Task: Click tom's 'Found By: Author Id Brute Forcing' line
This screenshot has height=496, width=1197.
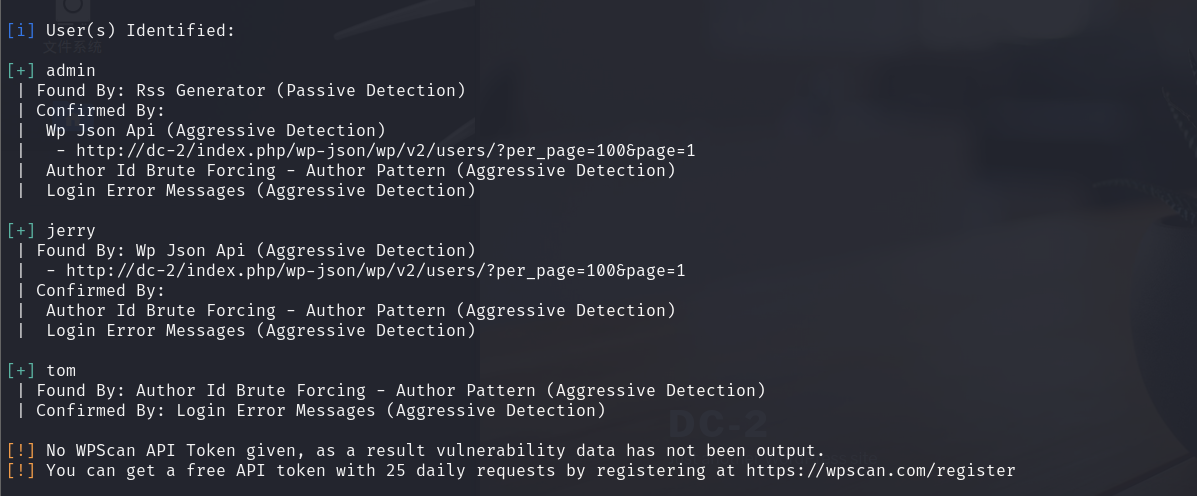Action: [x=401, y=391]
